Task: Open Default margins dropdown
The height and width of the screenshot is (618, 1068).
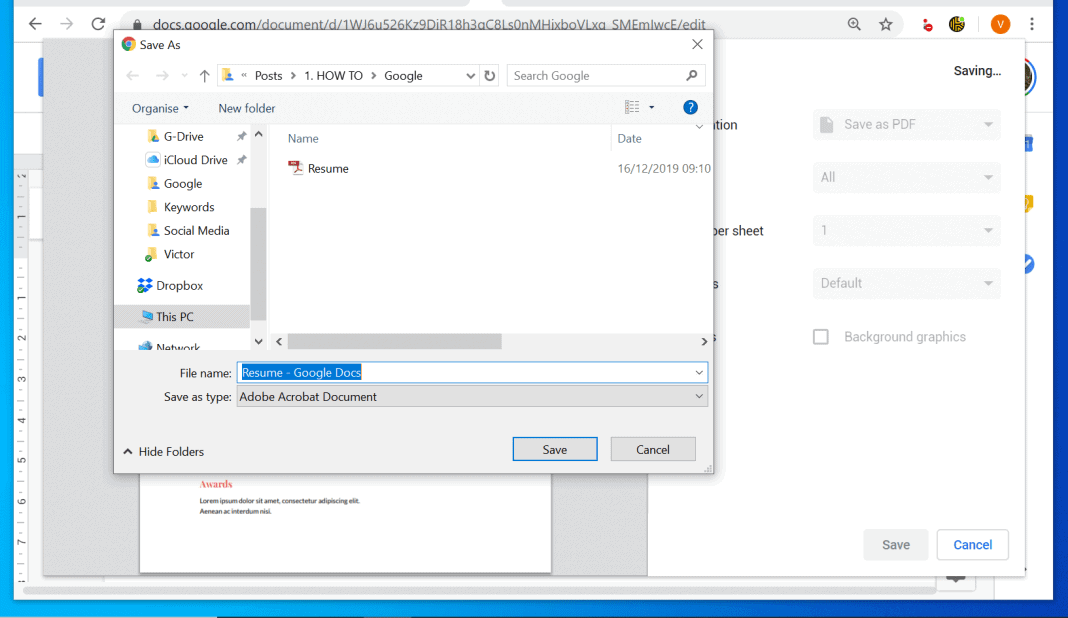Action: tap(907, 283)
